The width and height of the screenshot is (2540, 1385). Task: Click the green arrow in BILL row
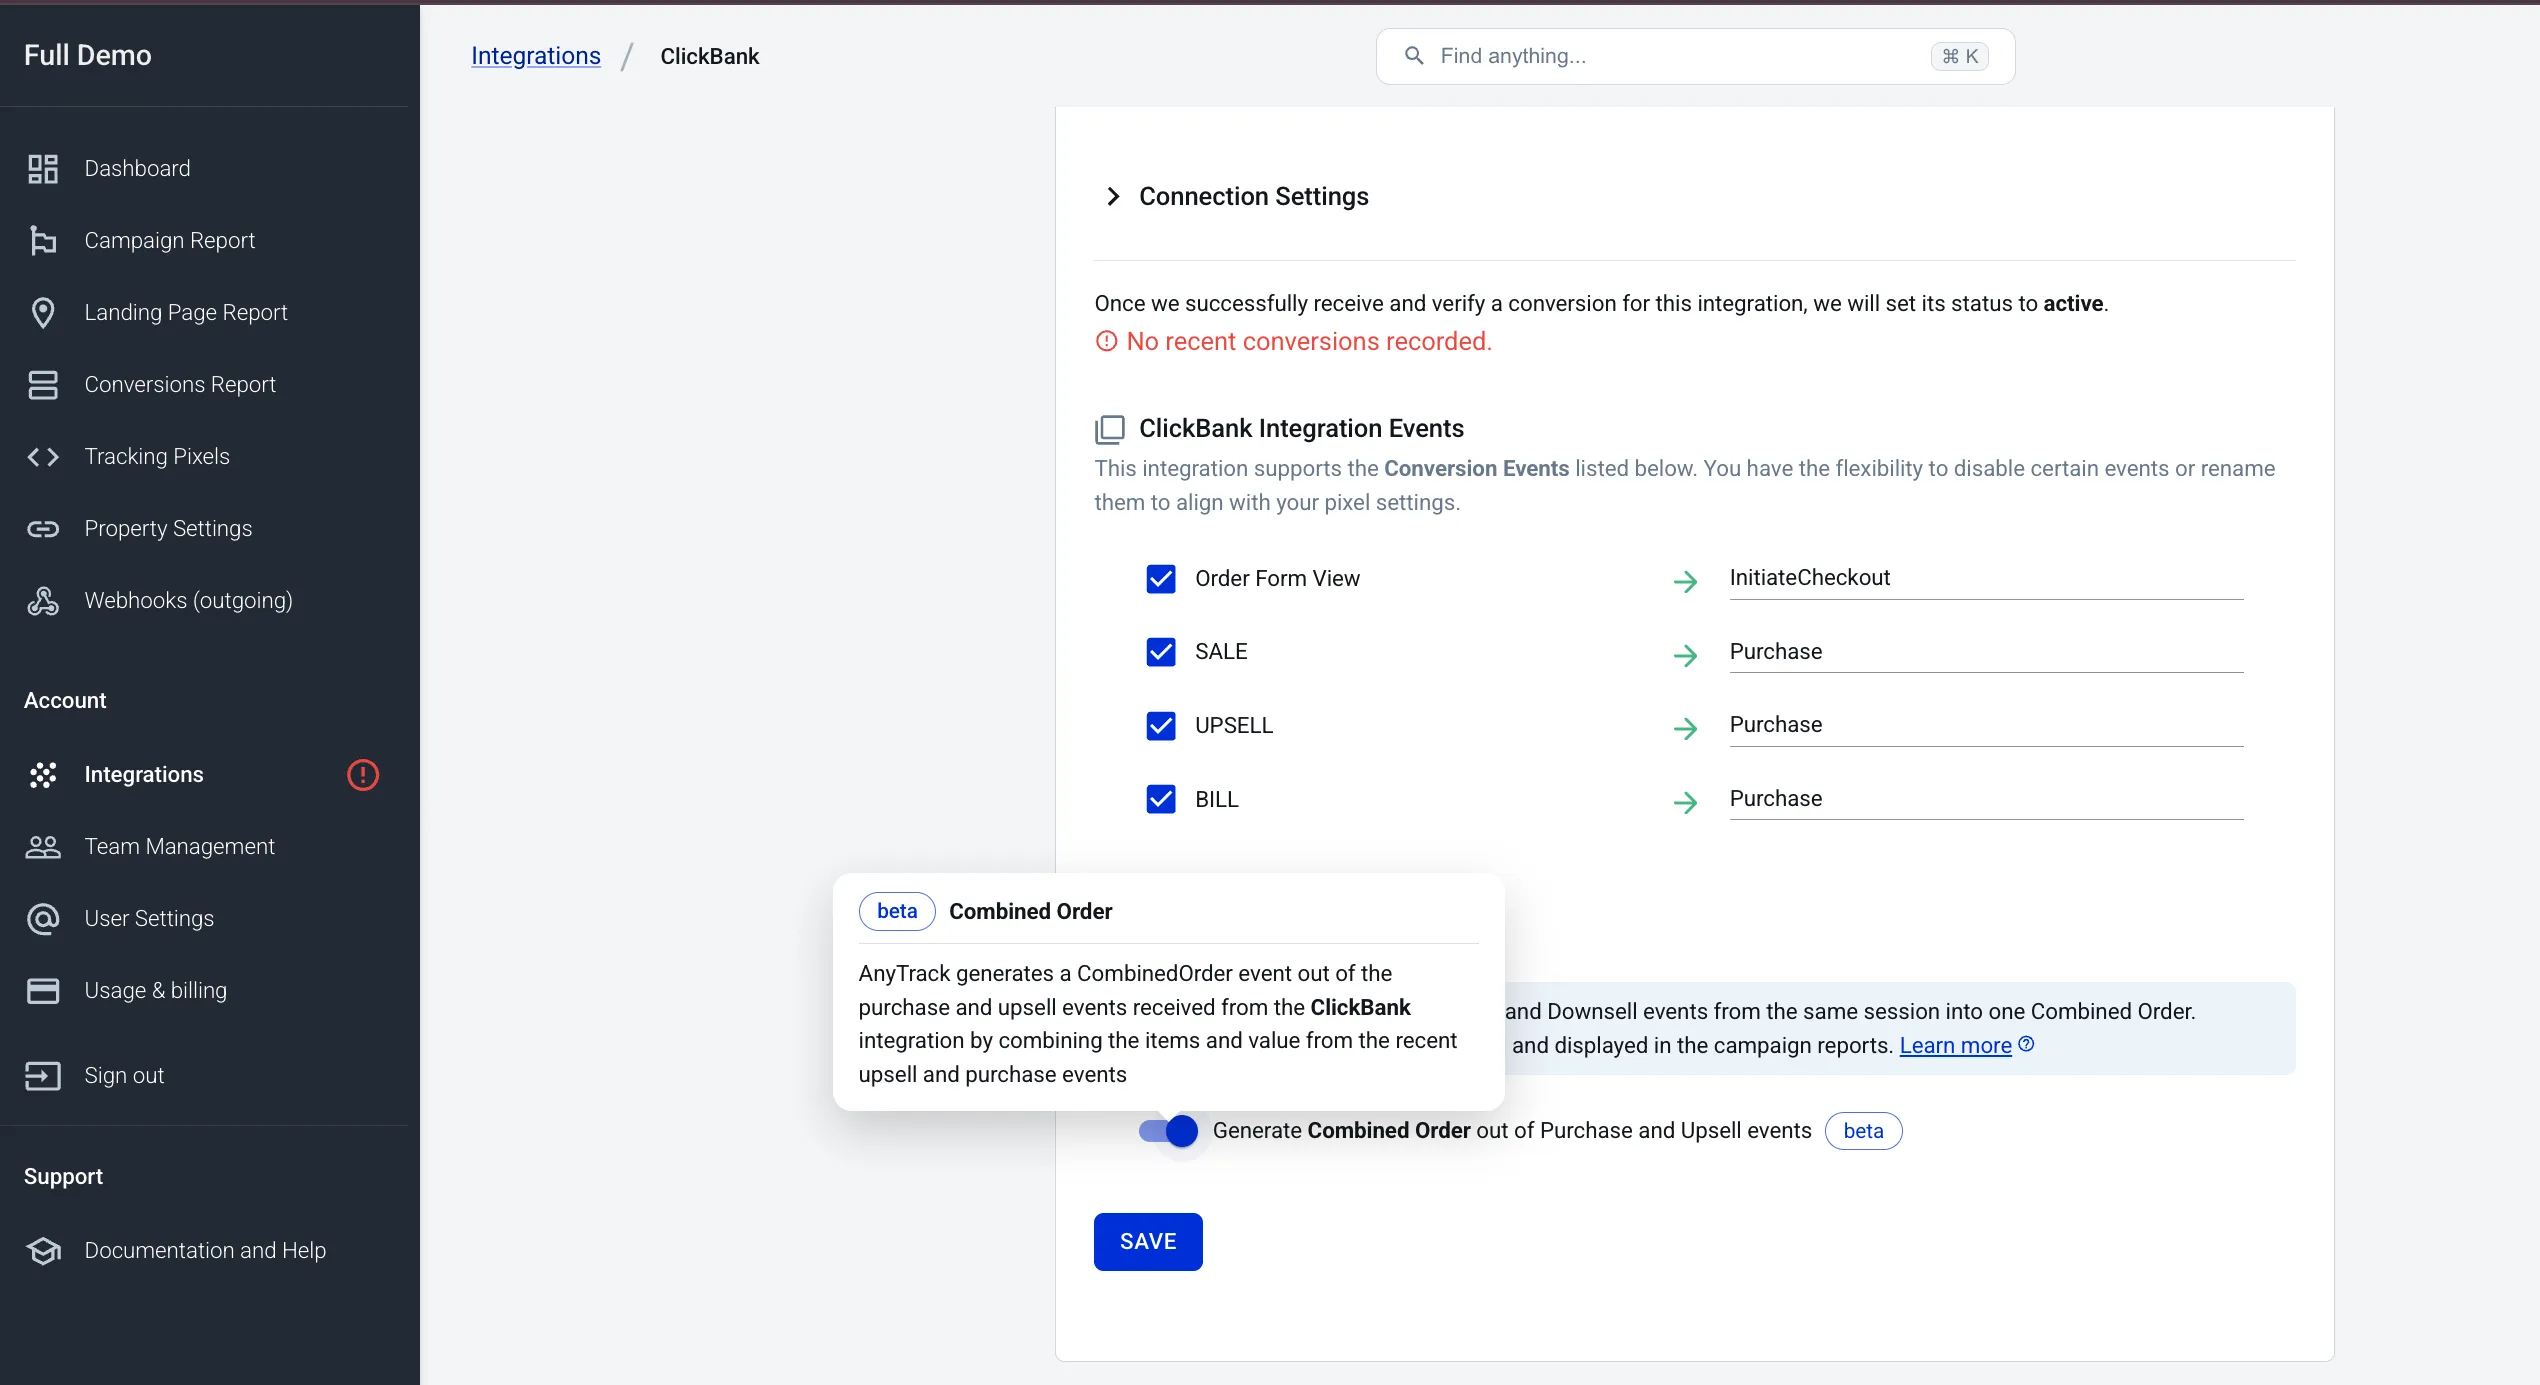[x=1685, y=802]
